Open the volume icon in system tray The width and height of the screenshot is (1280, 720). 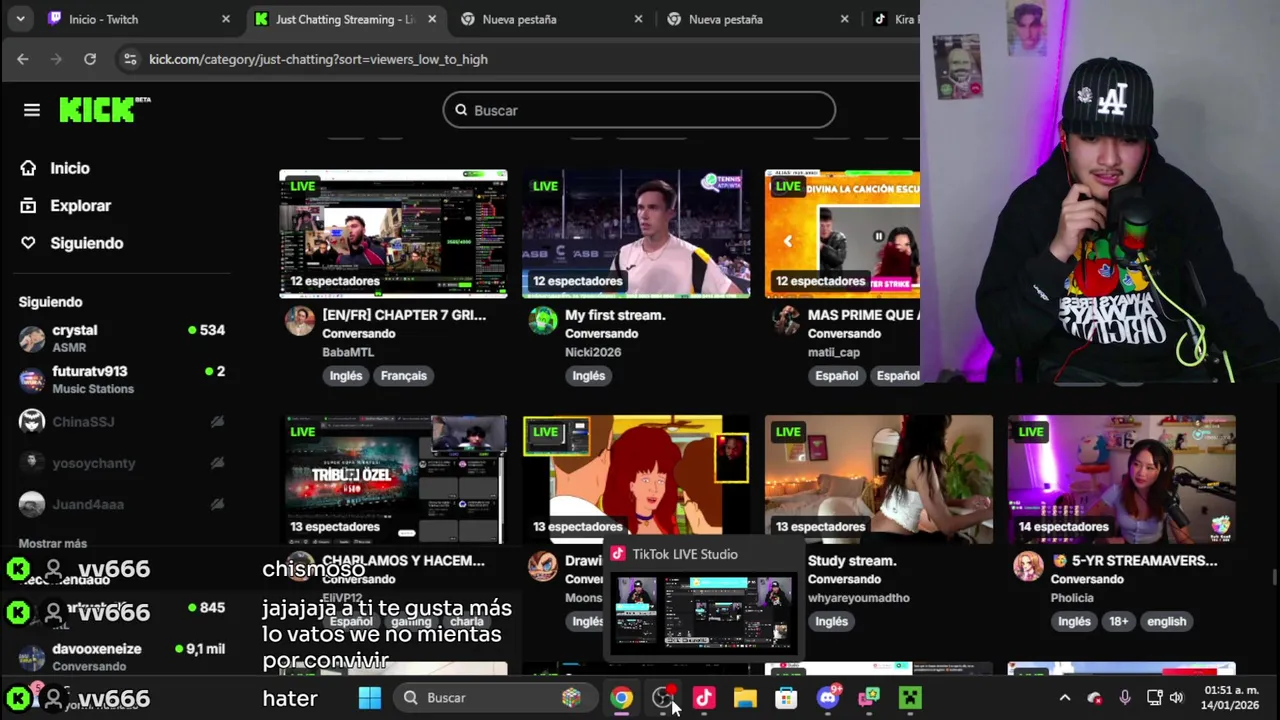[x=1177, y=698]
